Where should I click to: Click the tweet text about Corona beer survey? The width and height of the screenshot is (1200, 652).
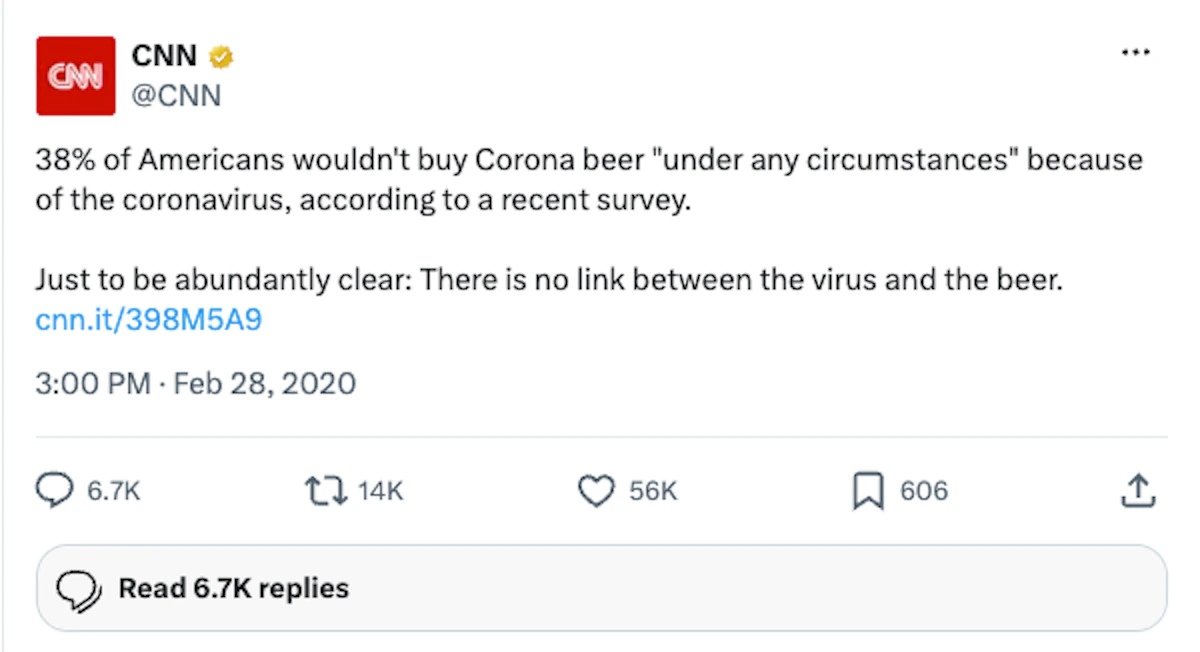coord(589,180)
